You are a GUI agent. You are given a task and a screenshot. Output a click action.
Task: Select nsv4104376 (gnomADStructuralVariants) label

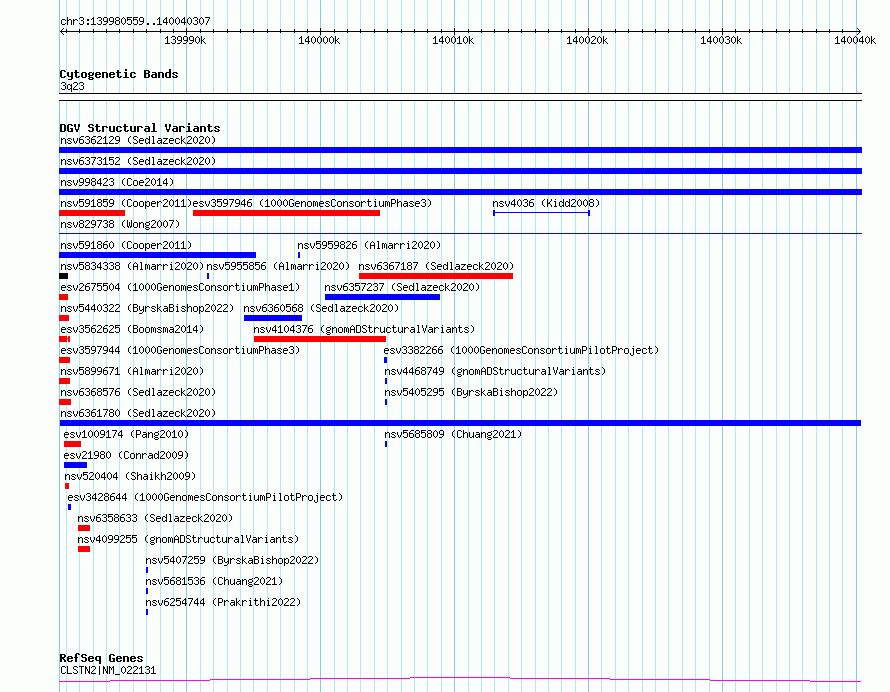pos(364,329)
